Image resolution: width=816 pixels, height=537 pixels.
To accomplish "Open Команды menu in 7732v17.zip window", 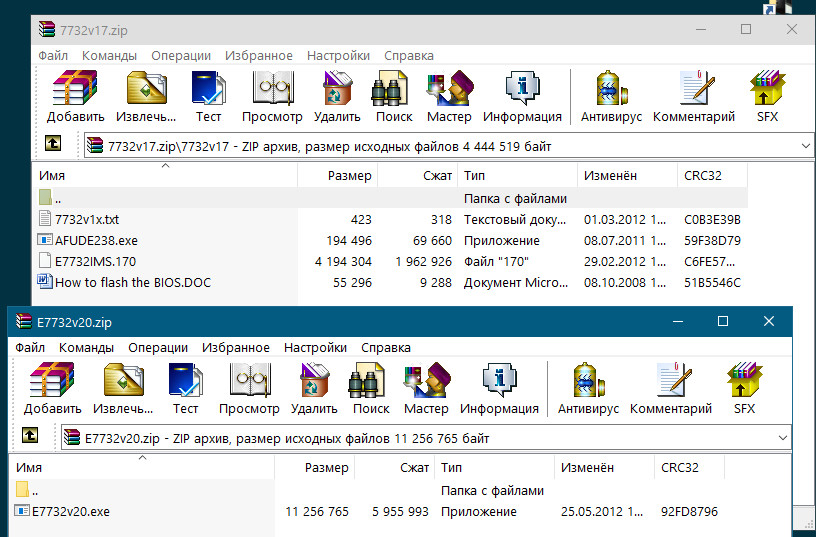I will [109, 56].
